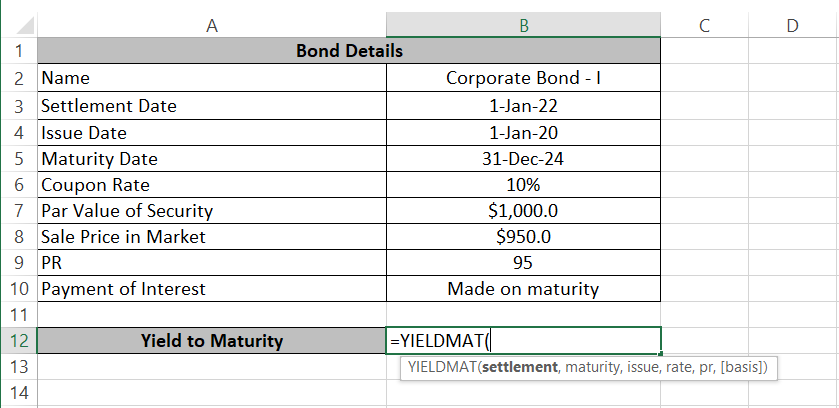This screenshot has height=408, width=839.
Task: Click row 1 header
Action: [18, 50]
